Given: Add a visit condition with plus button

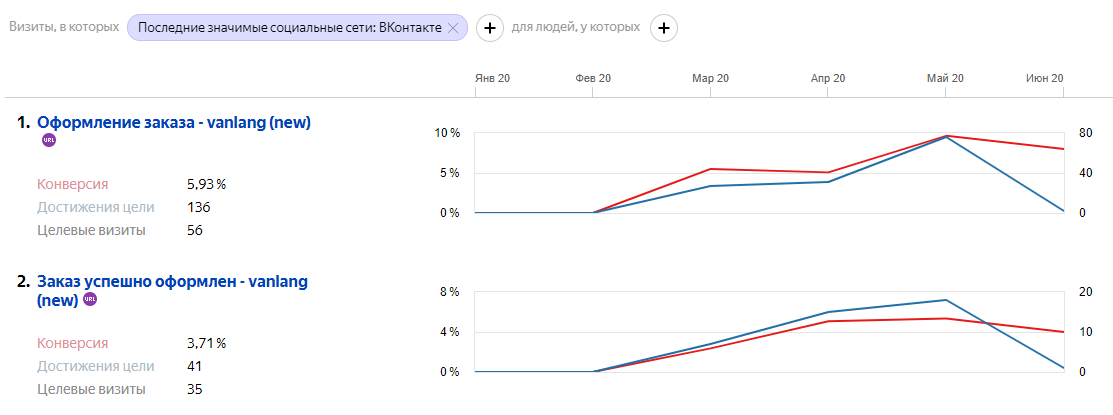Looking at the screenshot, I should [489, 28].
